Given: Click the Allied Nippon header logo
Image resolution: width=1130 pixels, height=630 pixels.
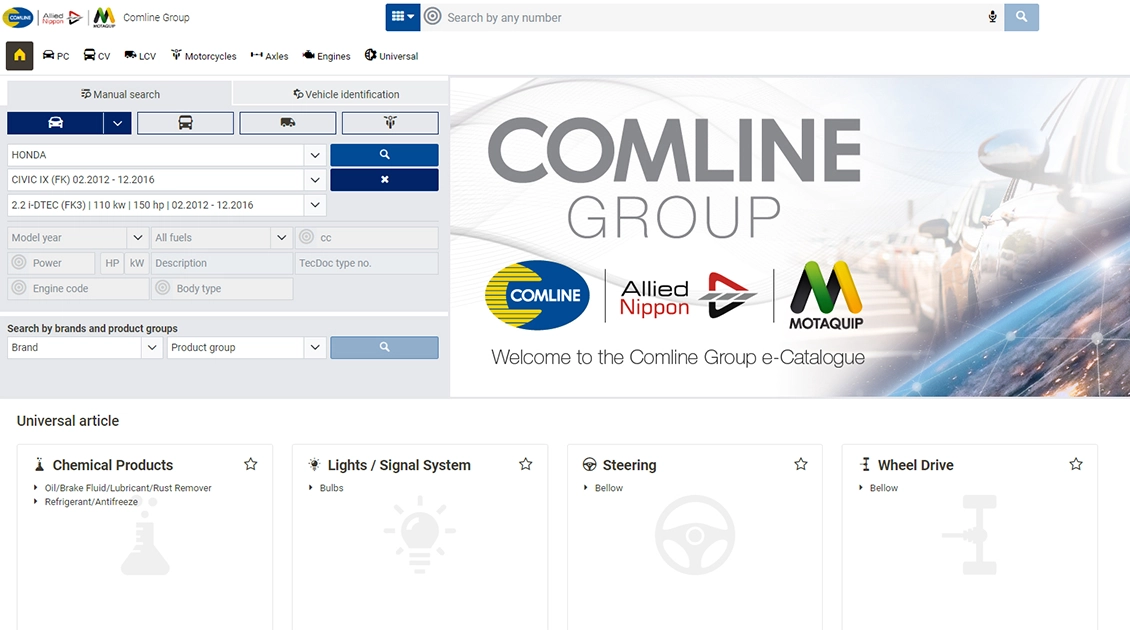Looking at the screenshot, I should (62, 17).
